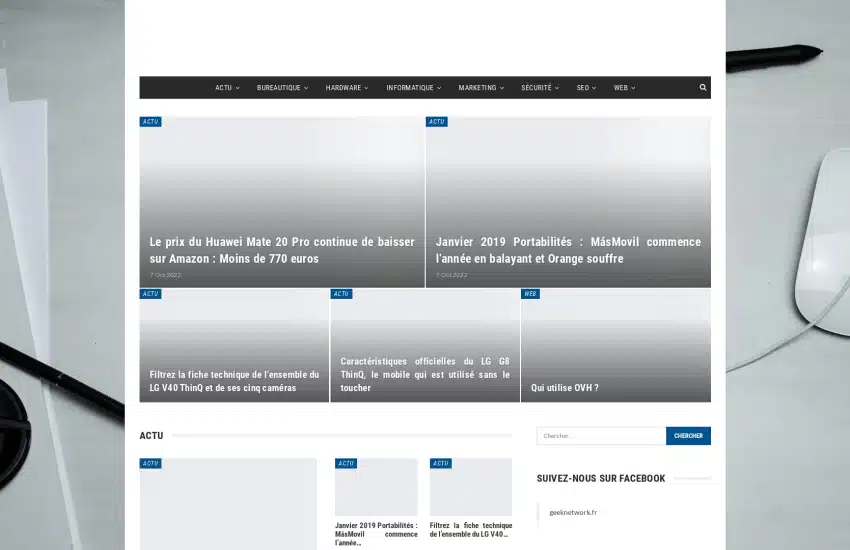Screen dimensions: 850x550
Task: Click the small Janvier 2019 Portabilités thumbnail
Action: pyautogui.click(x=376, y=488)
